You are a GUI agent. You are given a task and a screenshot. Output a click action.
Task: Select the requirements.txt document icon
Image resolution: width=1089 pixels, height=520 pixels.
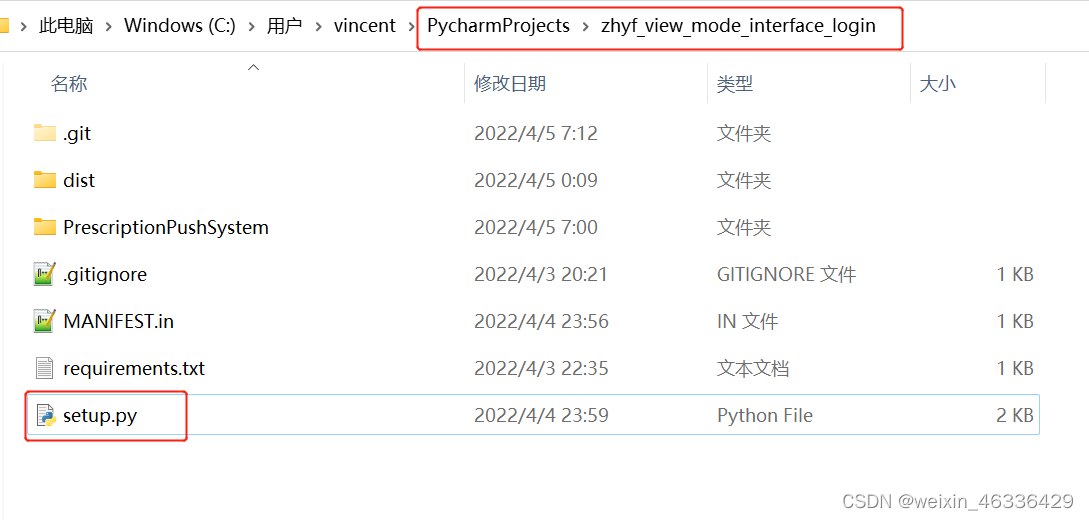44,368
